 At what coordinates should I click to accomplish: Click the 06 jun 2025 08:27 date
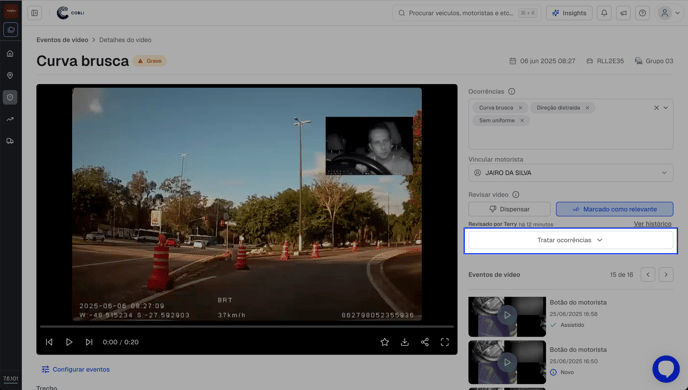coord(542,61)
